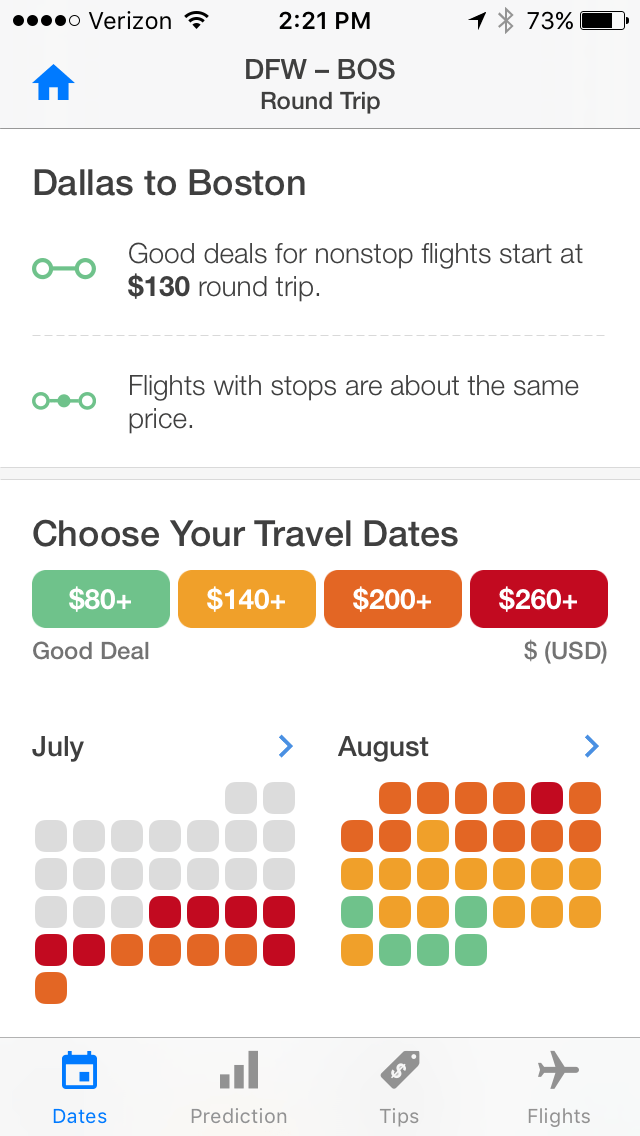Expand July with the blue chevron

(285, 746)
